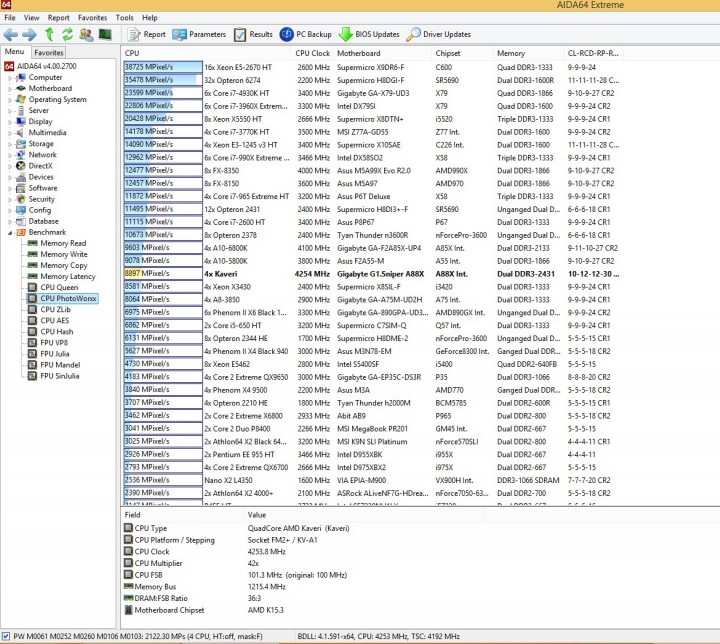Open Driver Updates from toolbar

tap(439, 34)
